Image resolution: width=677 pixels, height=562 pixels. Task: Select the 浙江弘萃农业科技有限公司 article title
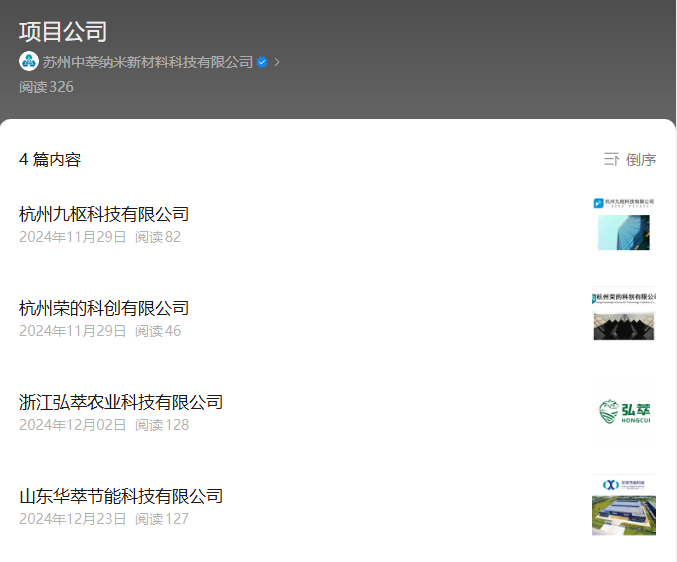click(121, 402)
